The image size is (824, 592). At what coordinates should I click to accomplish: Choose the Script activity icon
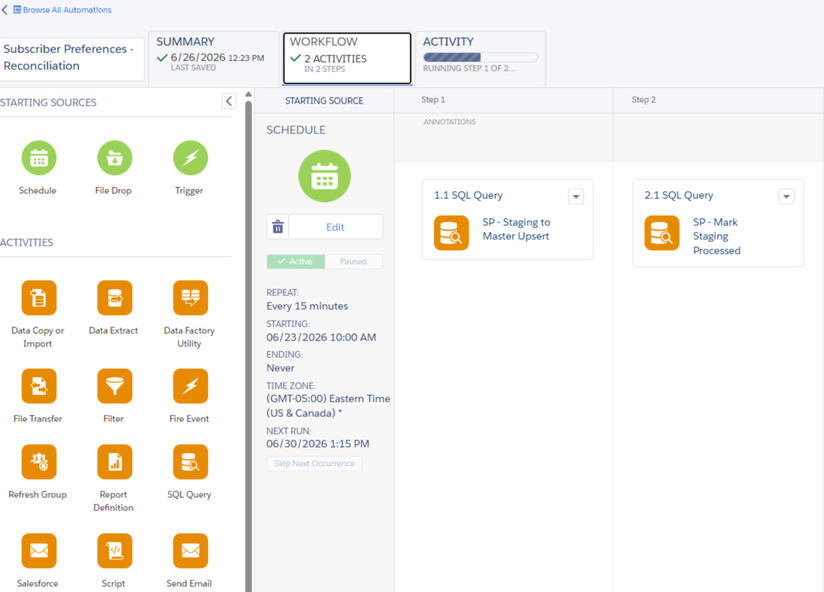coord(115,551)
